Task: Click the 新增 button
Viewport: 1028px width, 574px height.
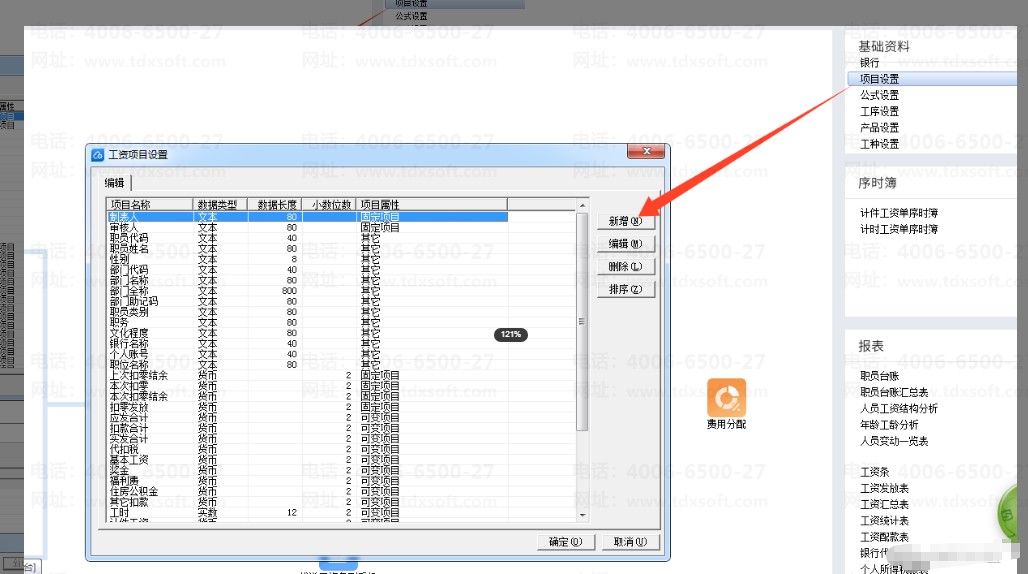Action: [x=626, y=221]
